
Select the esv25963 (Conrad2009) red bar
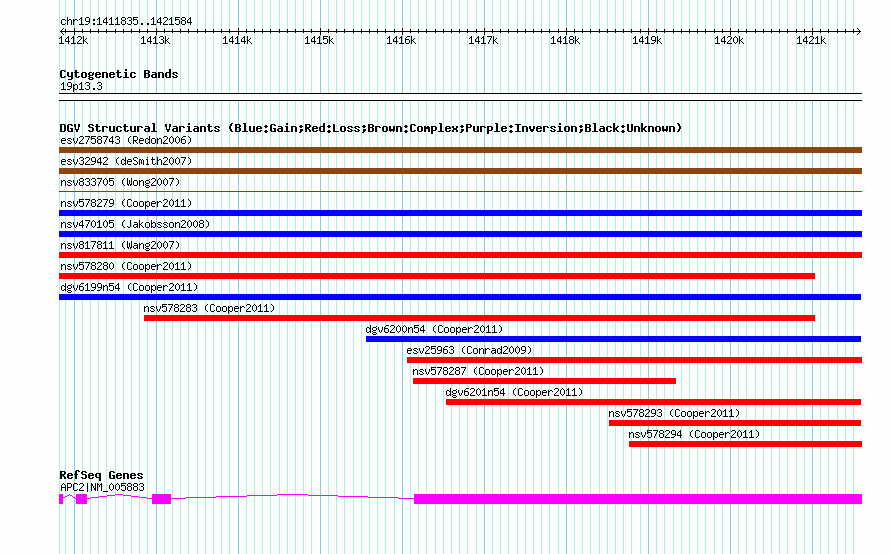(635, 360)
